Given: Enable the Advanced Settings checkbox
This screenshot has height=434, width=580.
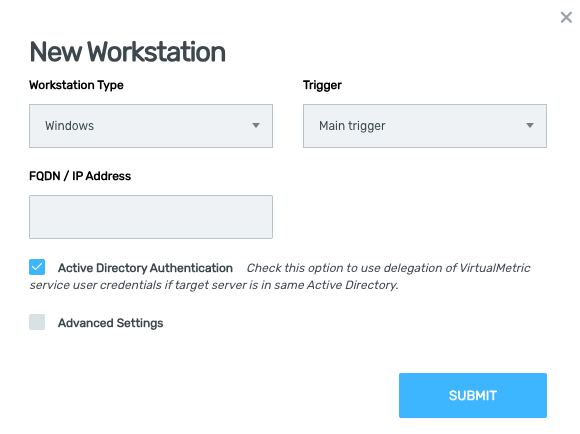Looking at the screenshot, I should [37, 322].
